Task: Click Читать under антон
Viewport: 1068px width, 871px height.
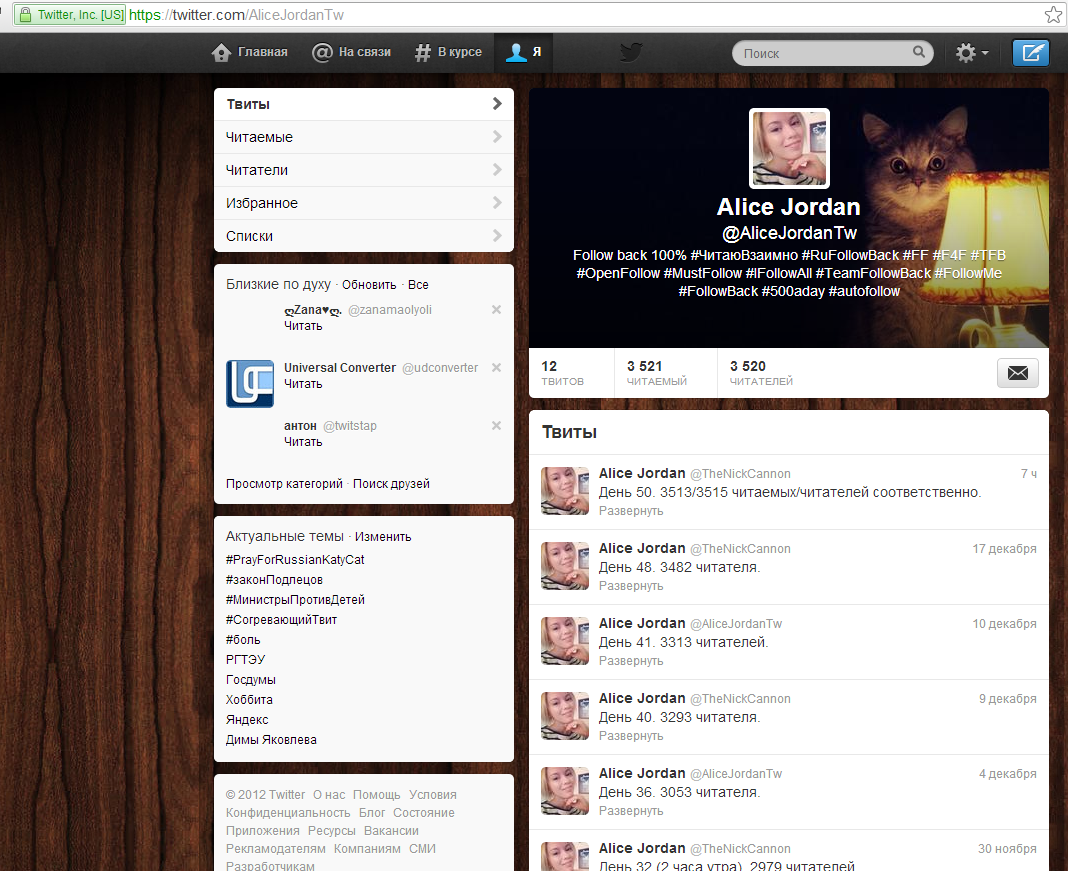Action: [x=303, y=442]
